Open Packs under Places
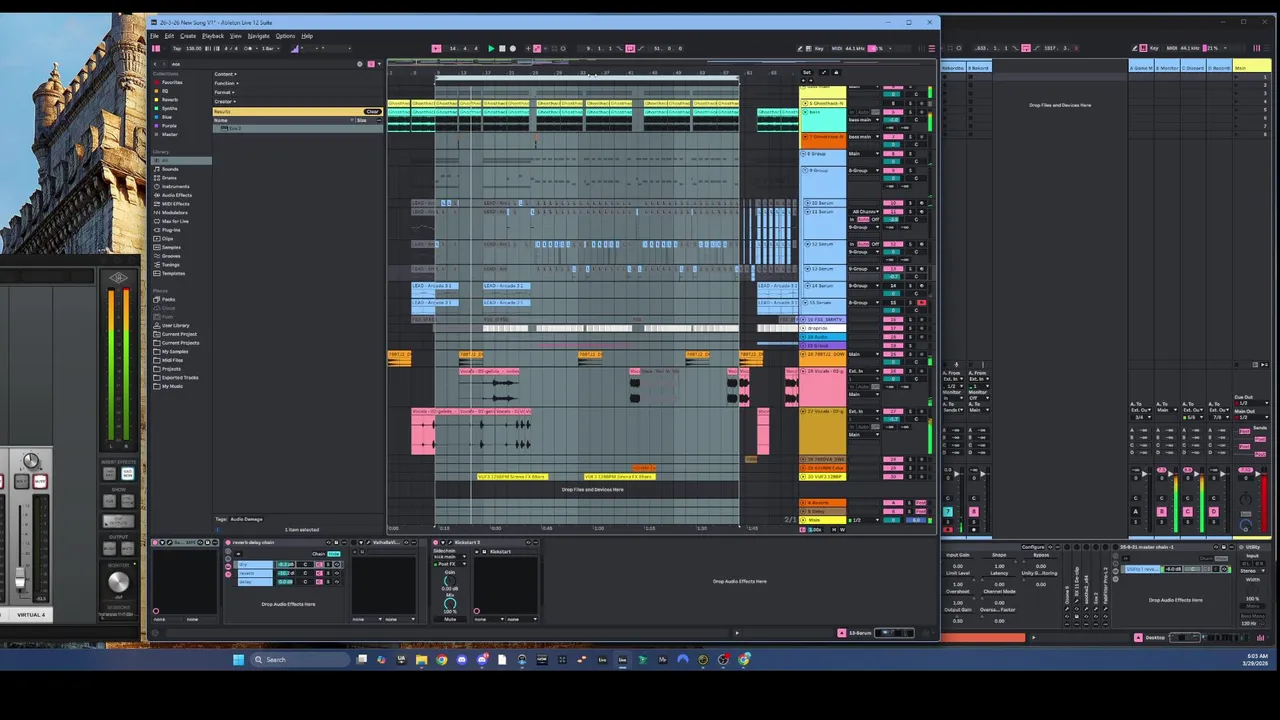This screenshot has height=720, width=1280. coord(168,299)
